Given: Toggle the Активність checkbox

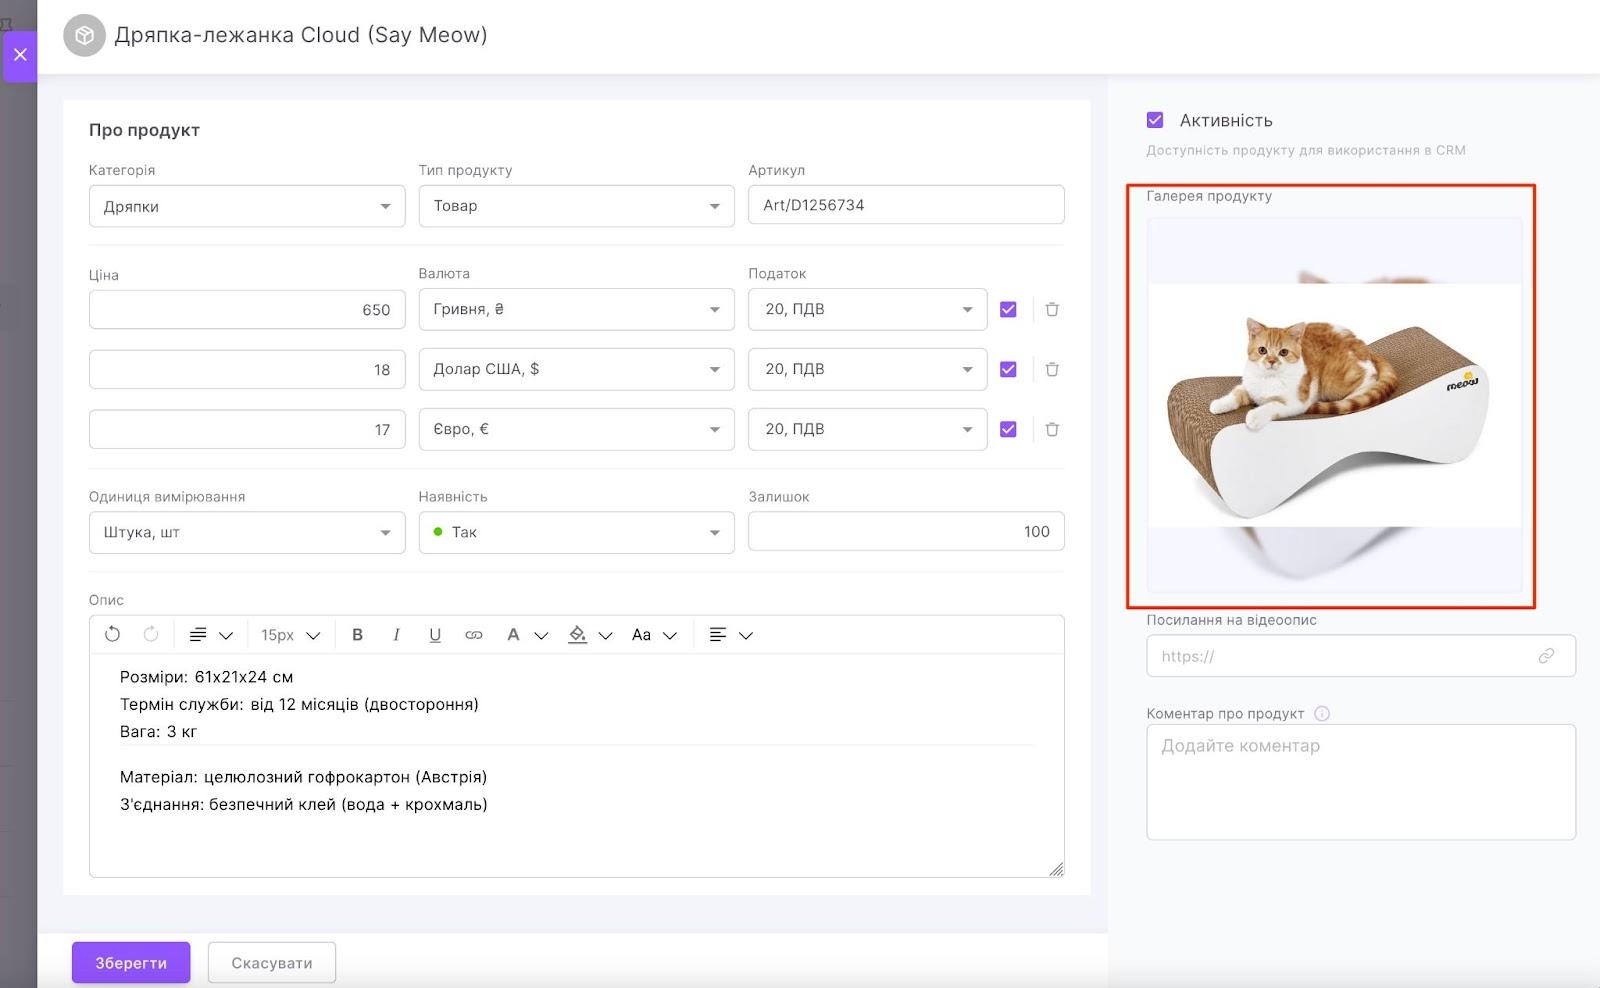Looking at the screenshot, I should point(1155,120).
